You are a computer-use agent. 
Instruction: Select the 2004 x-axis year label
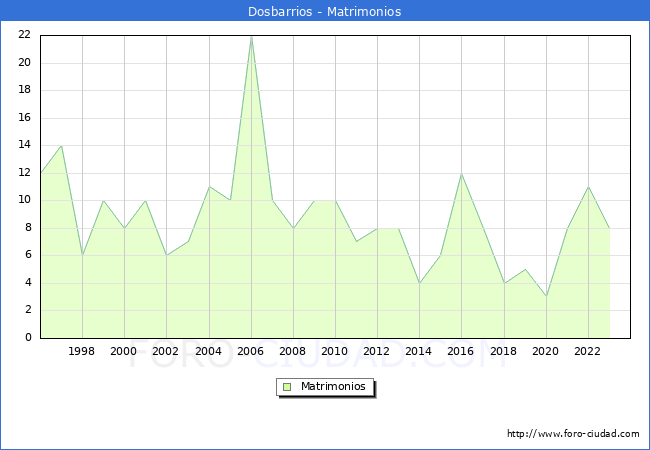(209, 351)
